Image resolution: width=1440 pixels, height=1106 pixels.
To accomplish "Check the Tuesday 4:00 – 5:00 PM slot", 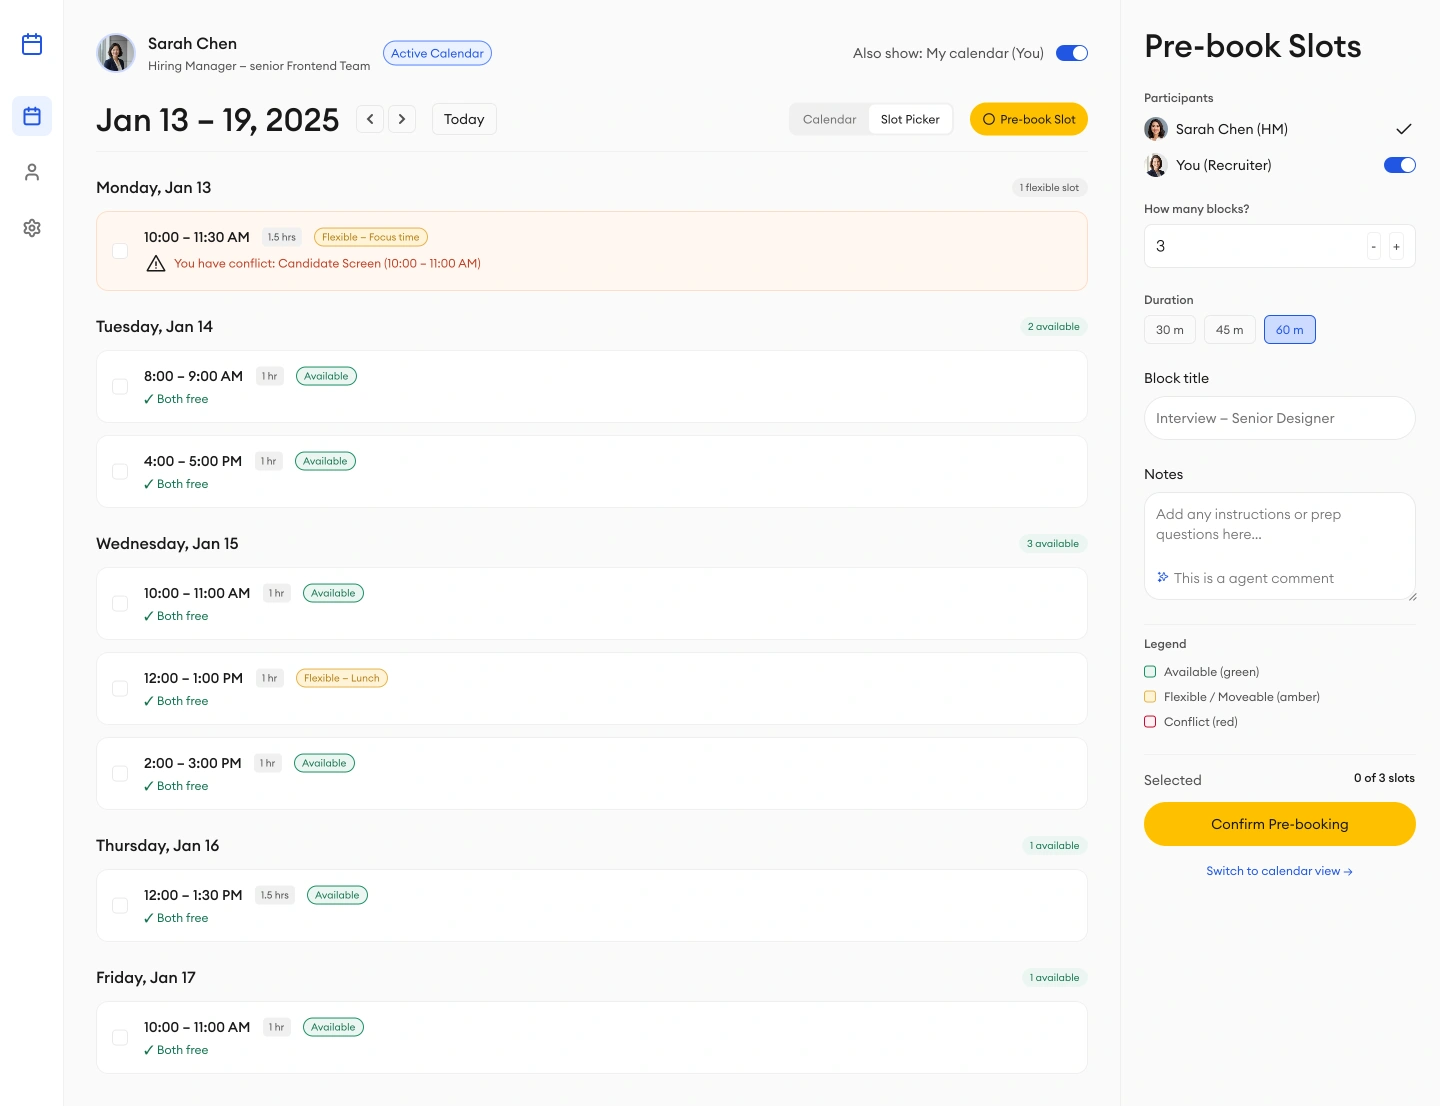I will (120, 471).
